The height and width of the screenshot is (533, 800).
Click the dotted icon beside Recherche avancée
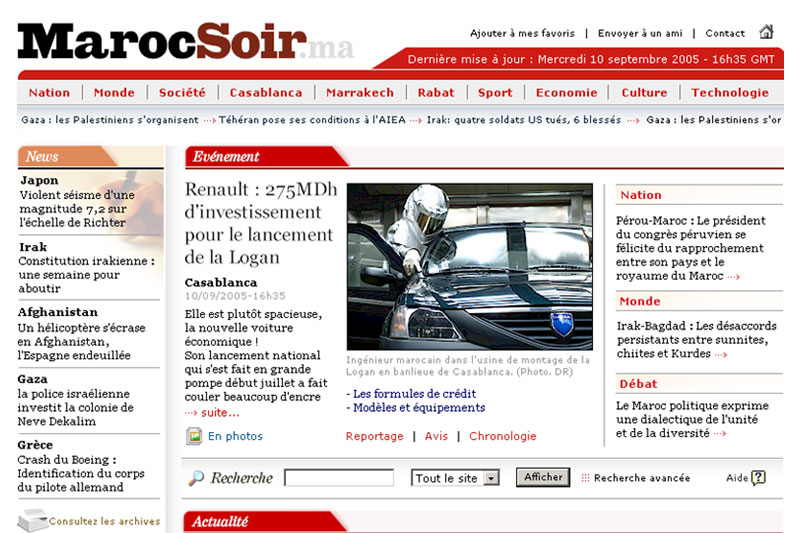click(x=585, y=478)
